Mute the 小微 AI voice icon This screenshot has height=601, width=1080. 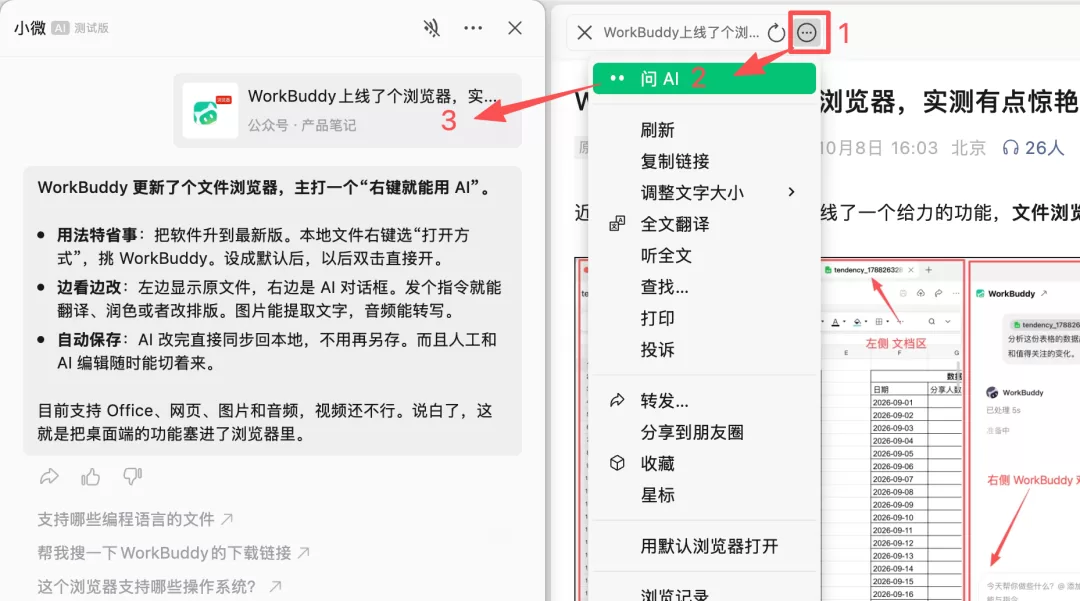(432, 28)
